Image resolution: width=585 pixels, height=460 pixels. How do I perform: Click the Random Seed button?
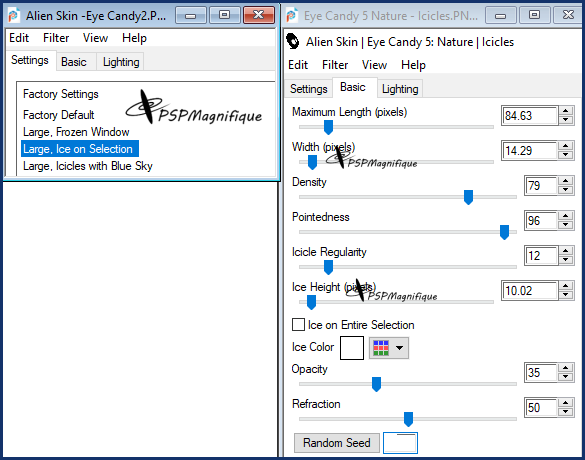pos(337,443)
